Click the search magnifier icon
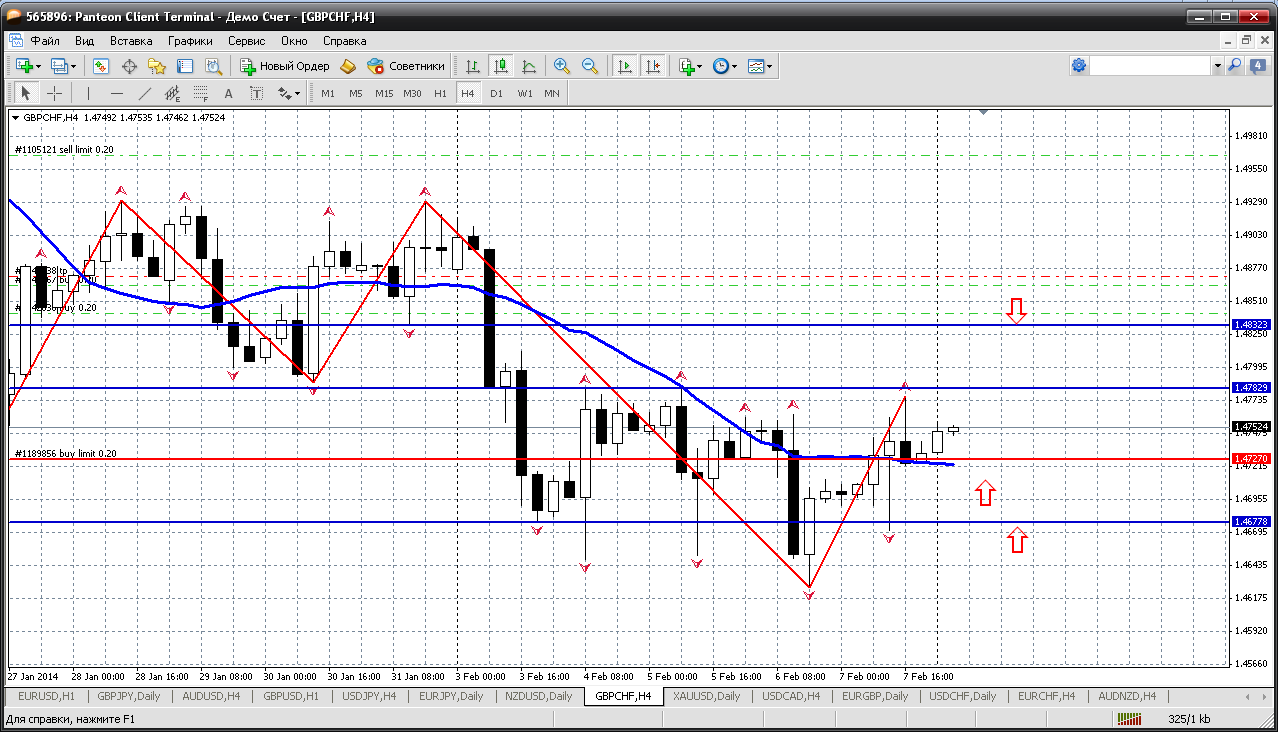1278x732 pixels. [x=1235, y=65]
